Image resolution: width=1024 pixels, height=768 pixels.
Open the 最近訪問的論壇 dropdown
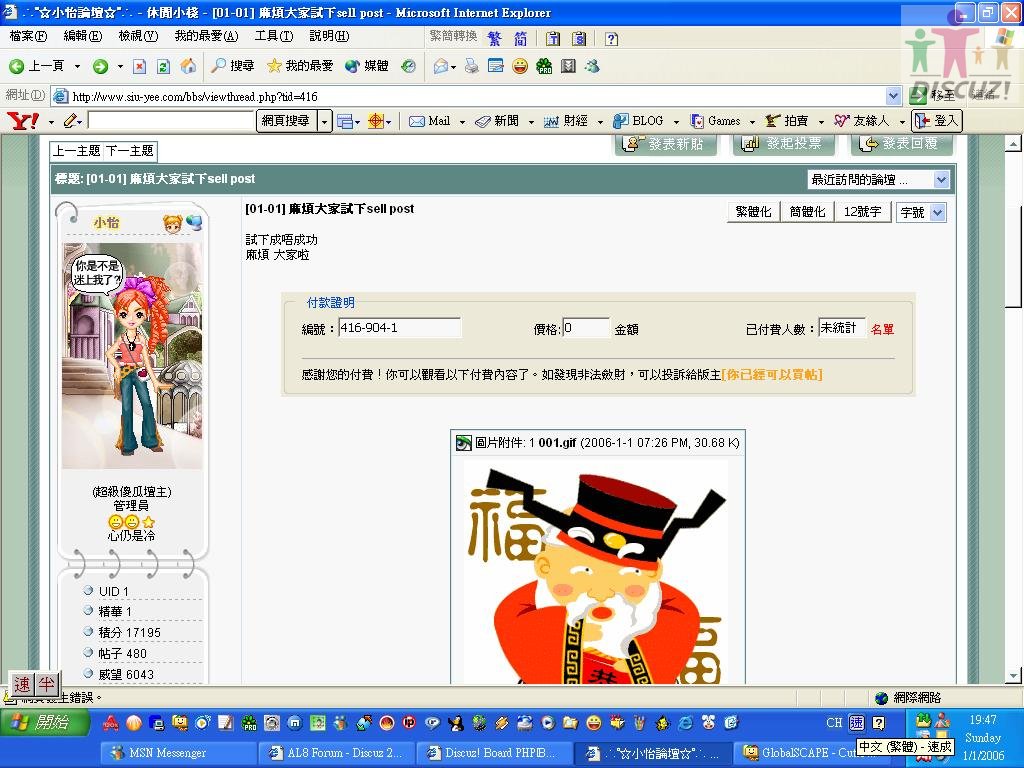pyautogui.click(x=878, y=180)
